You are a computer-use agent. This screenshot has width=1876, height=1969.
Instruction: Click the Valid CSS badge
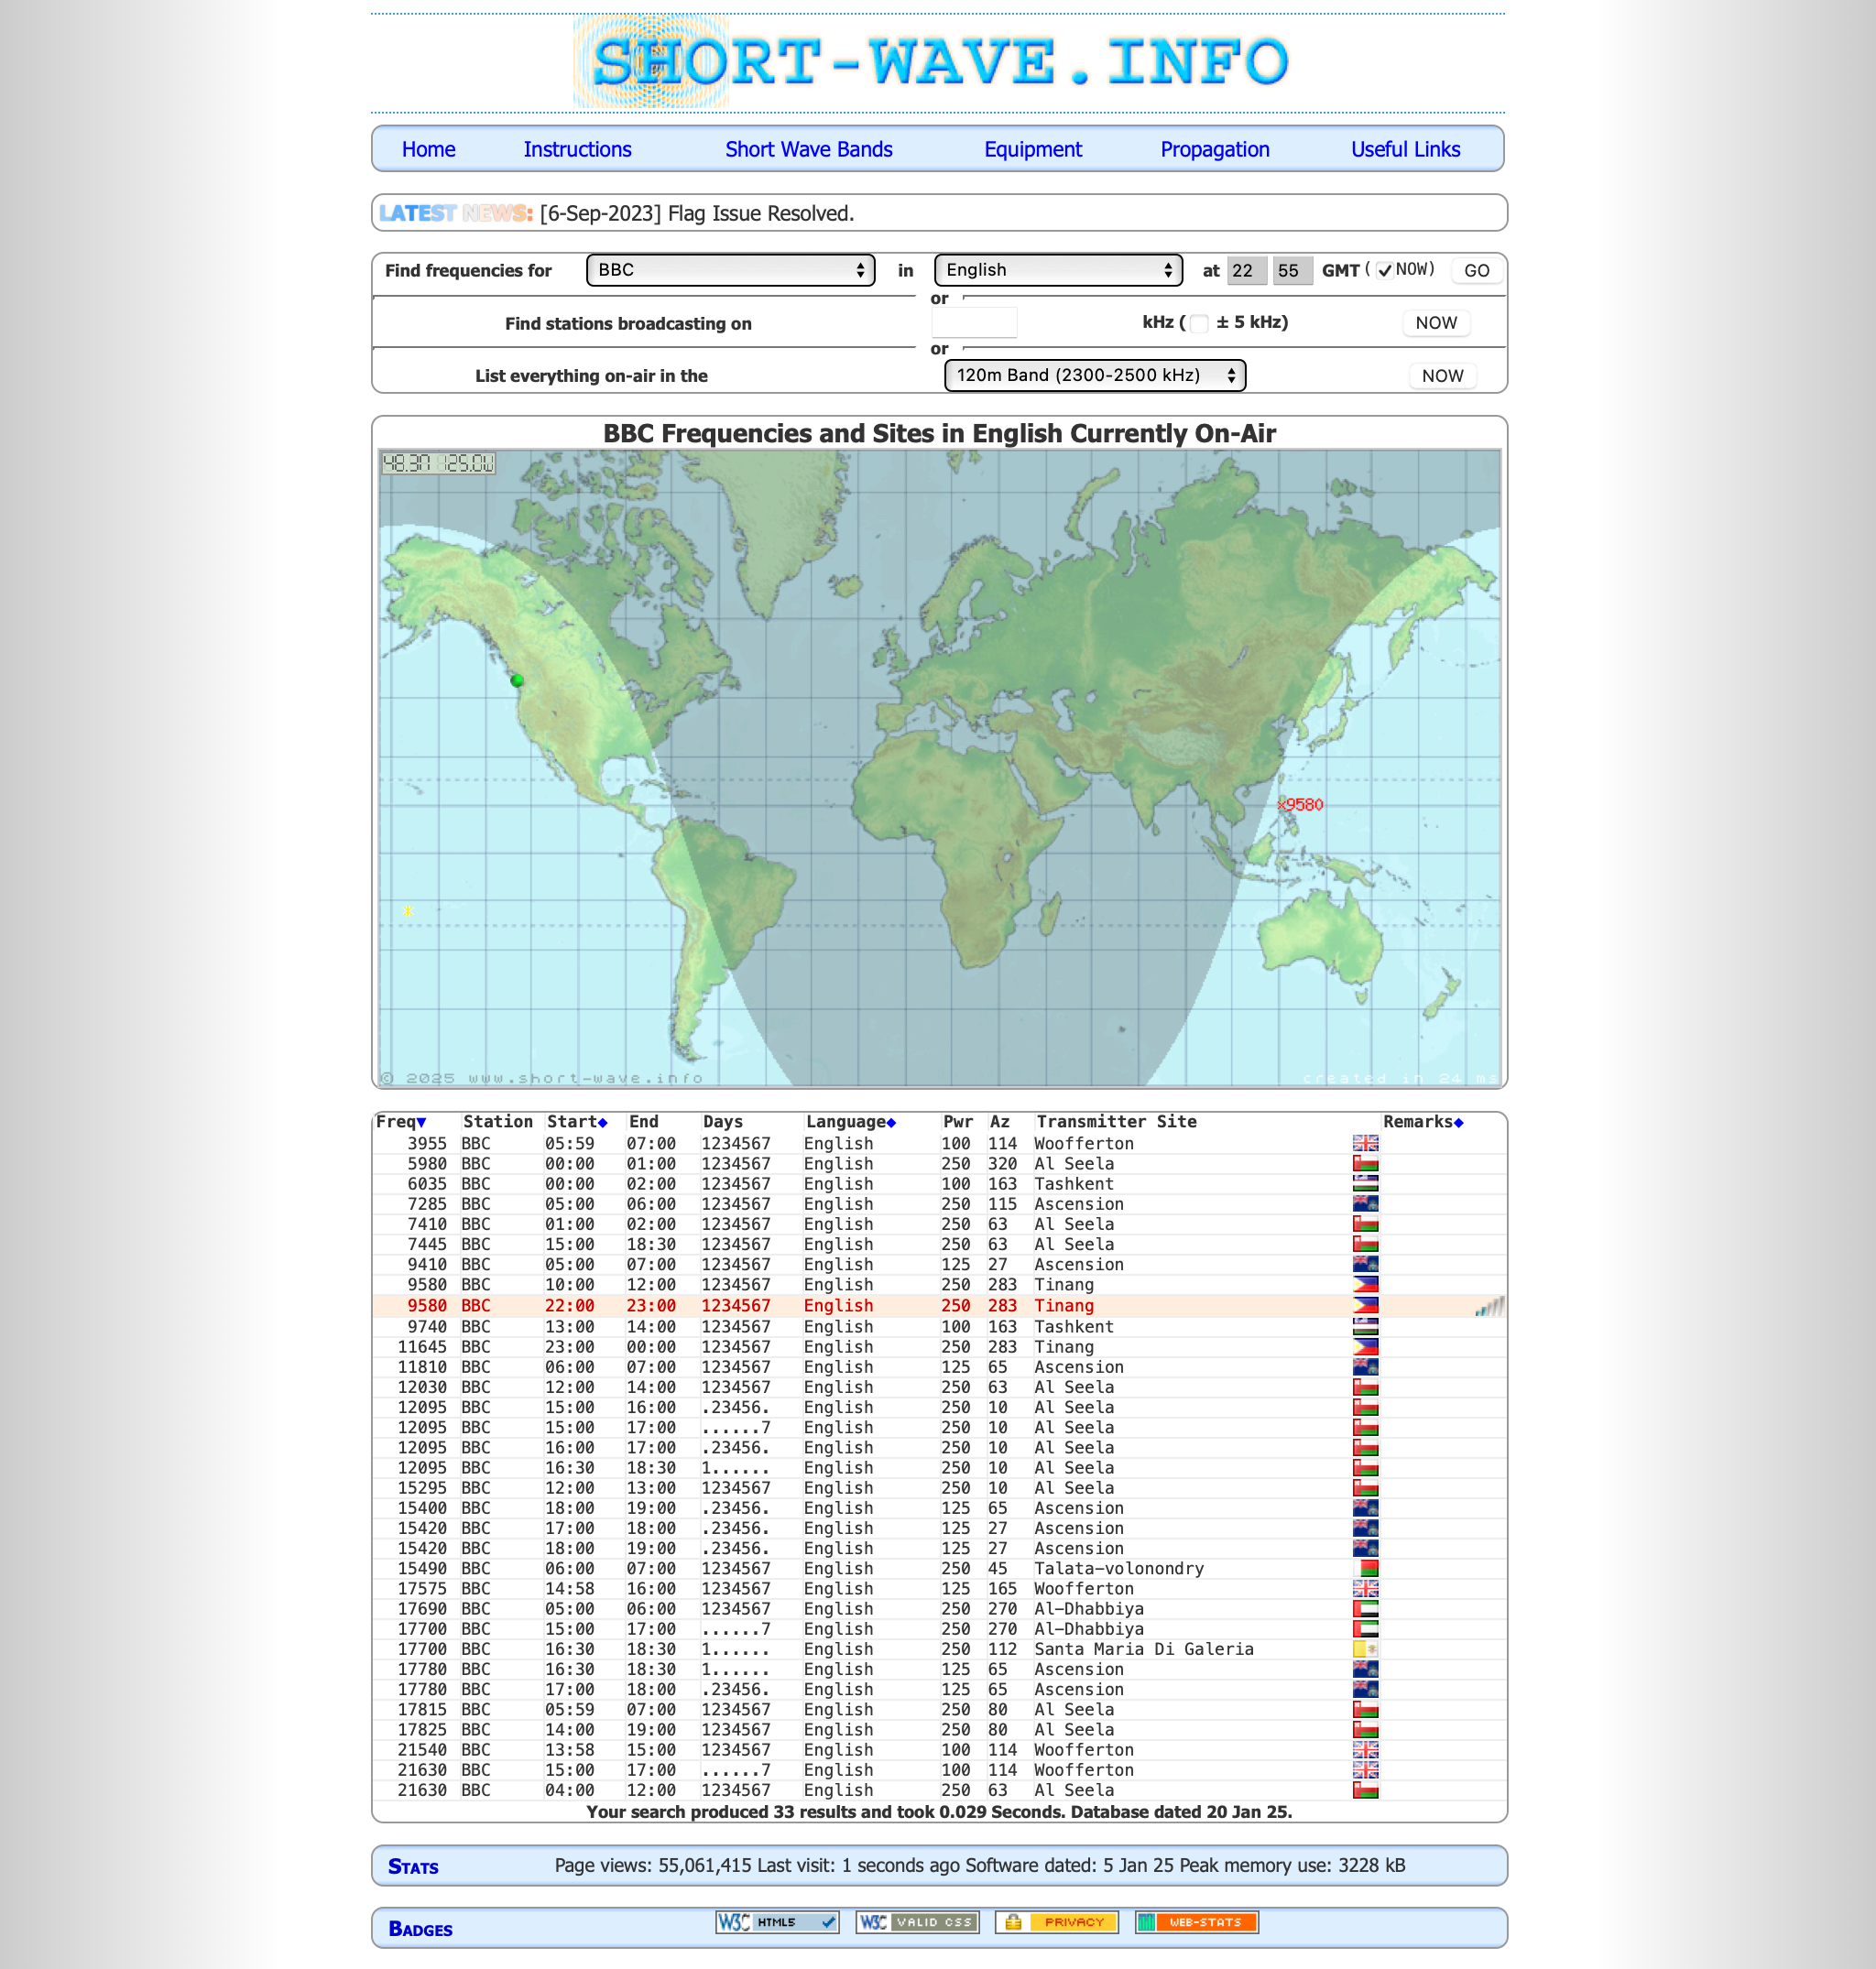pos(917,1921)
